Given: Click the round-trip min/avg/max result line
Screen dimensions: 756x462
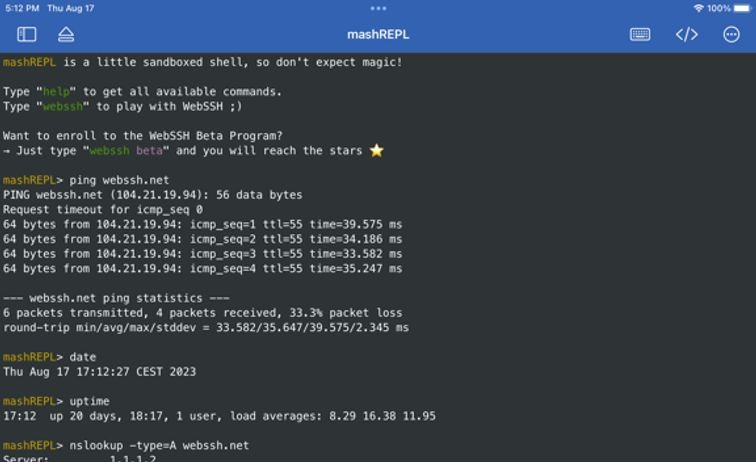Looking at the screenshot, I should (x=205, y=327).
